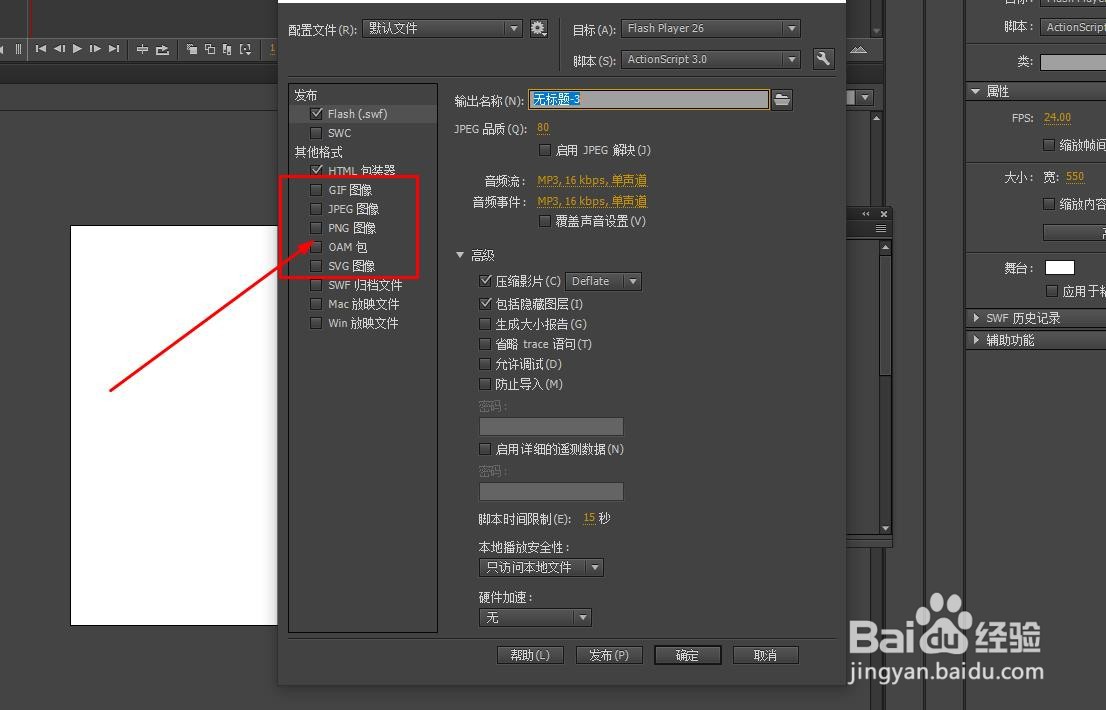Expand 辅助功能 section
The image size is (1106, 710).
point(977,340)
